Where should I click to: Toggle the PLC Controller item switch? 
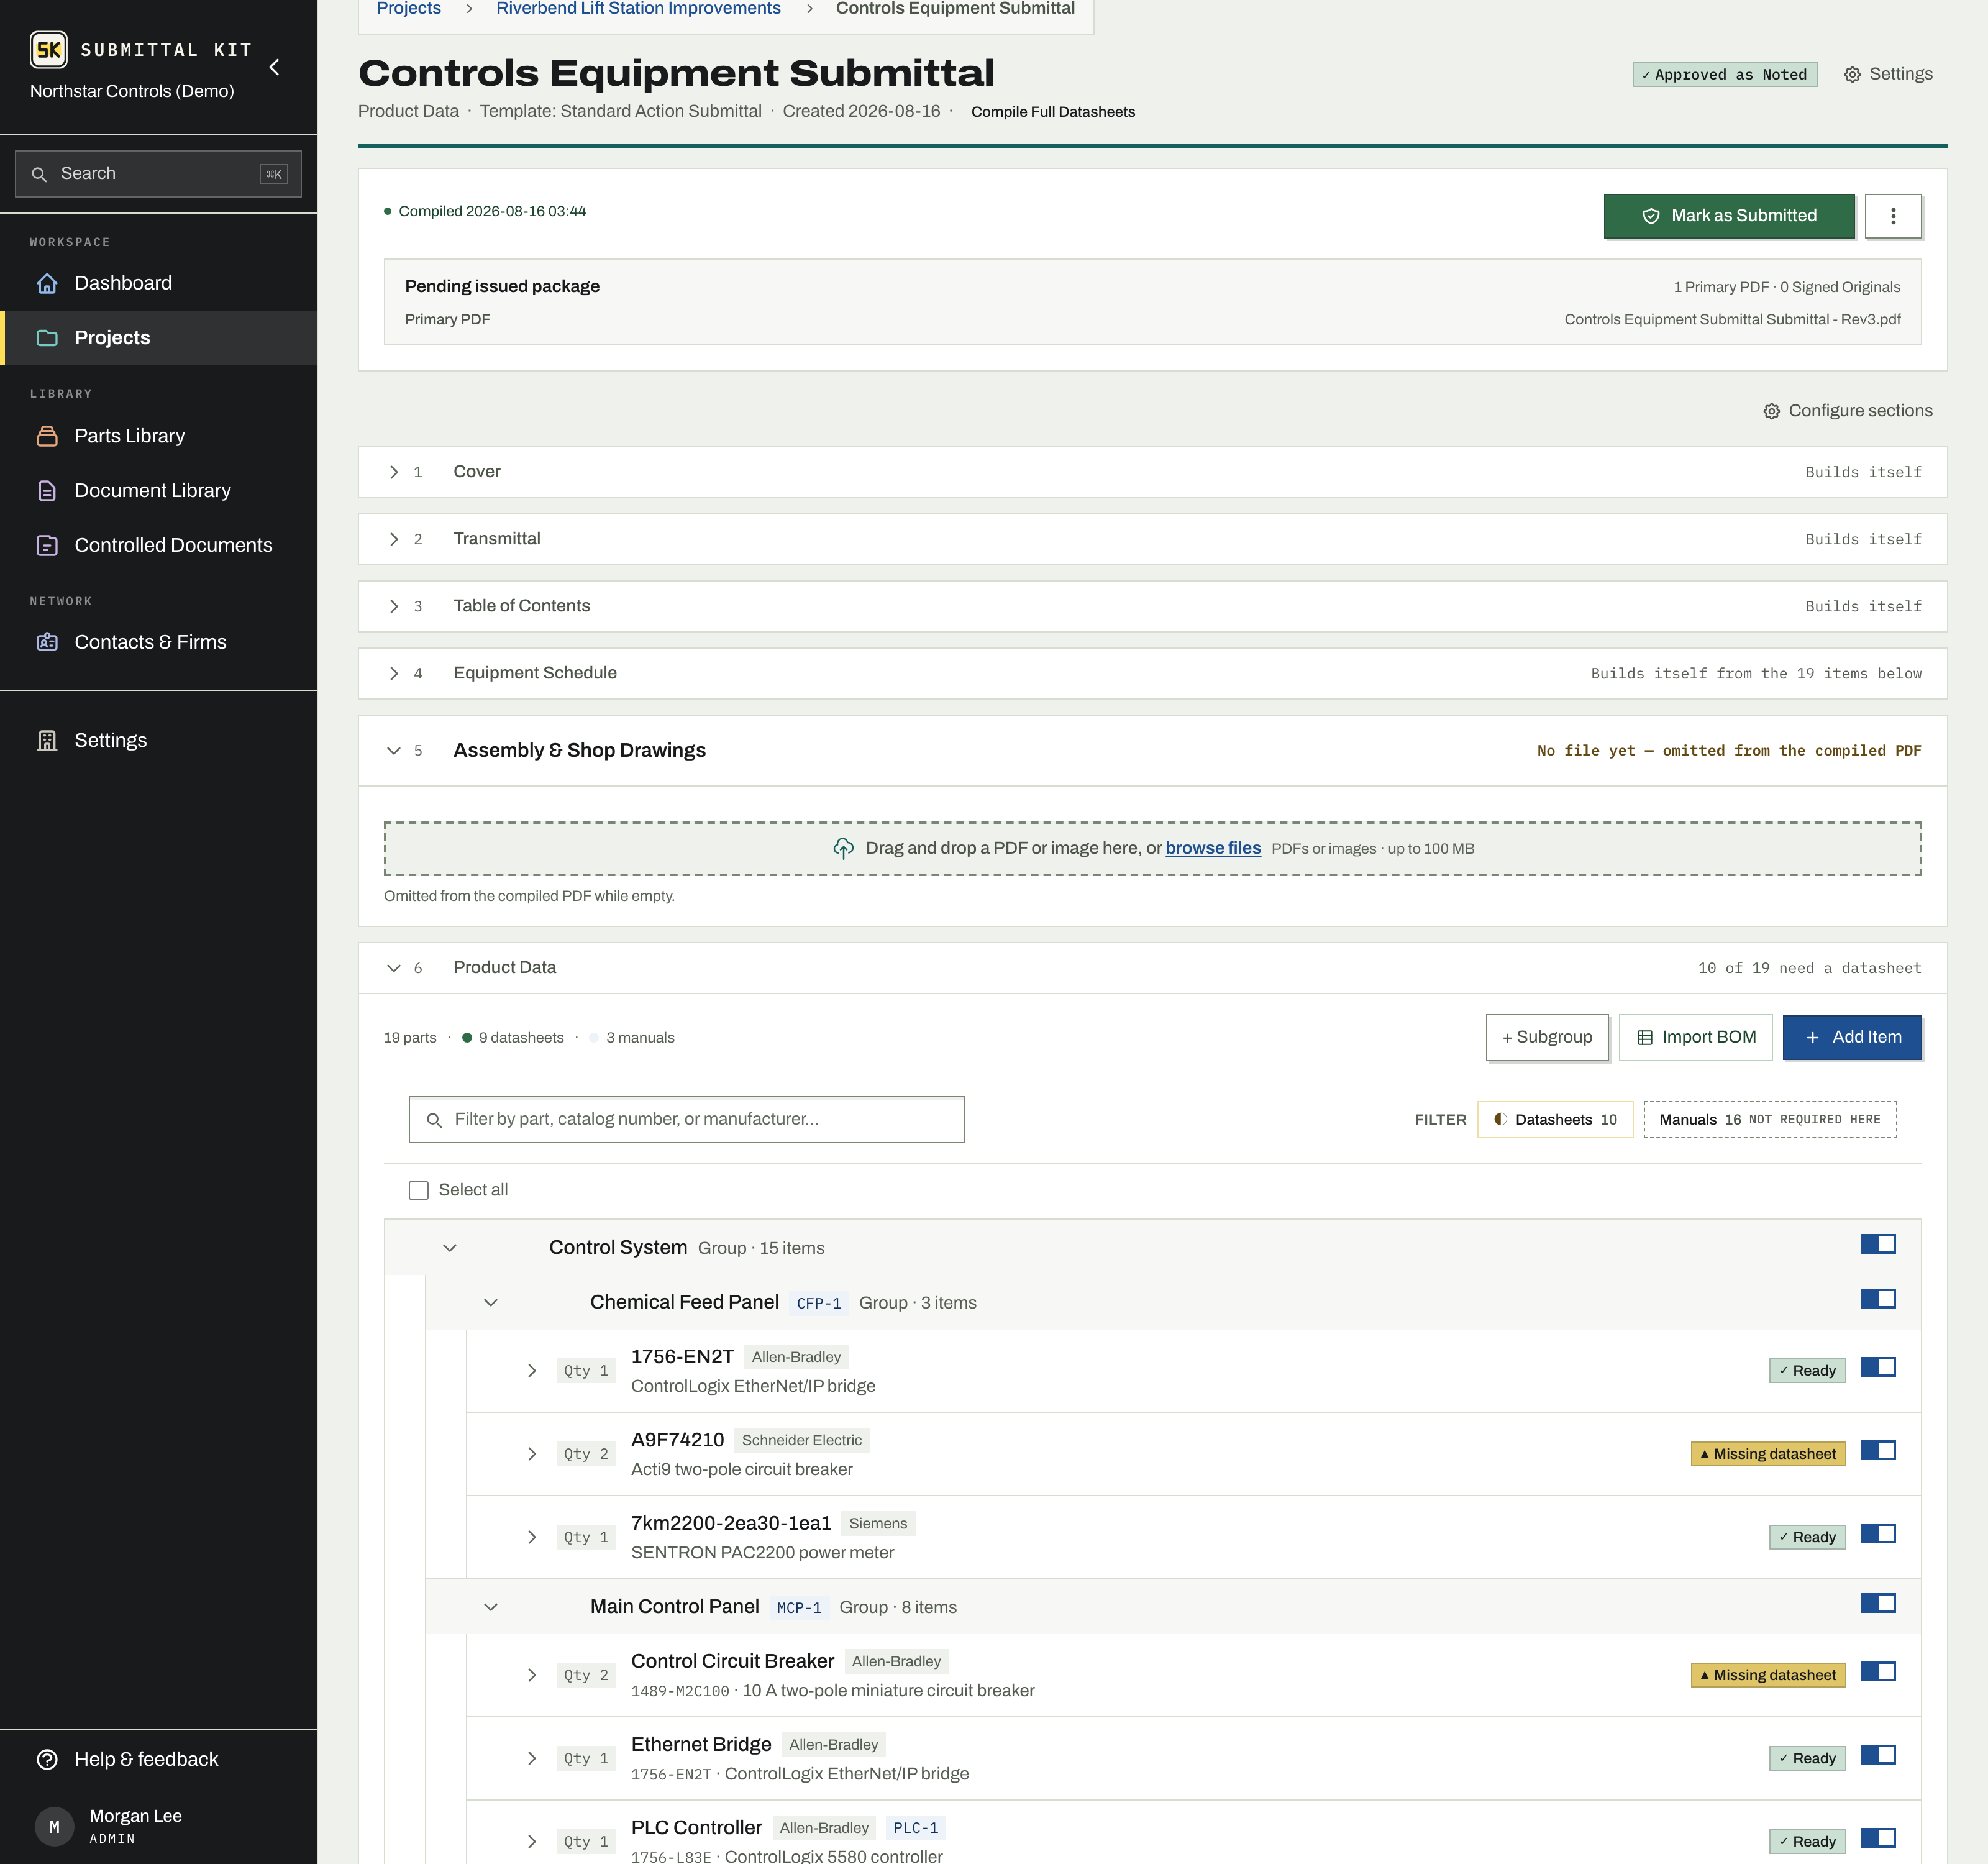(x=1878, y=1838)
